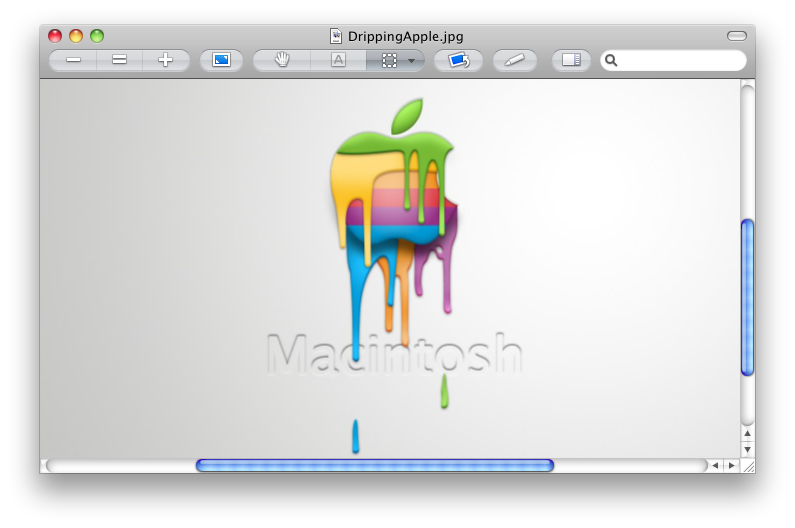
Task: Click the DrippingApple.jpg window title
Action: click(406, 37)
